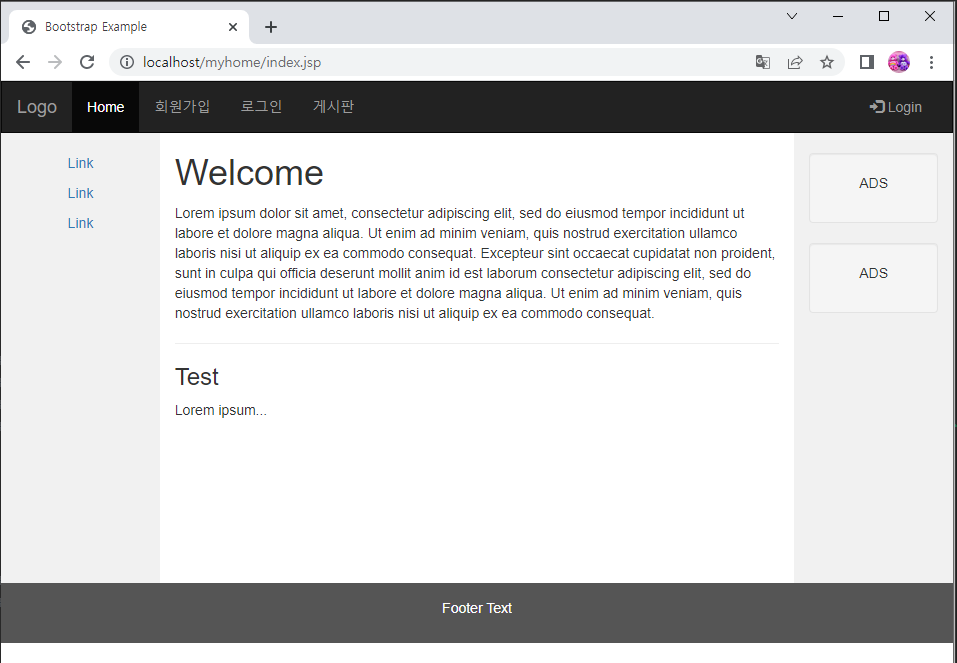
Task: Open the 로그인 menu item
Action: click(261, 107)
